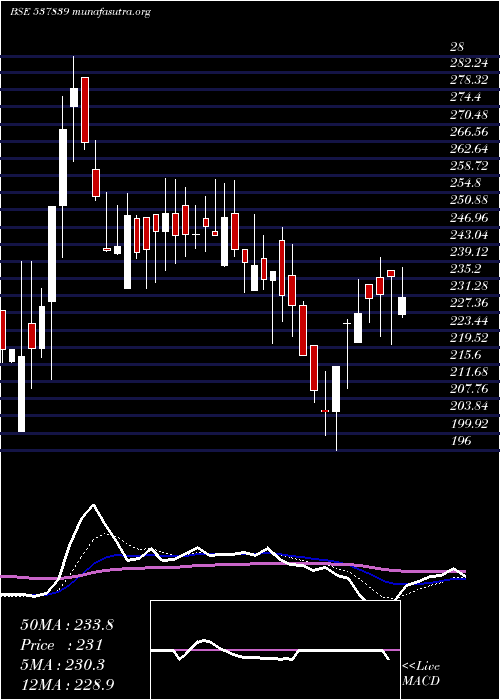
Task: Click the white candle at the lowest low
Action: tap(336, 389)
